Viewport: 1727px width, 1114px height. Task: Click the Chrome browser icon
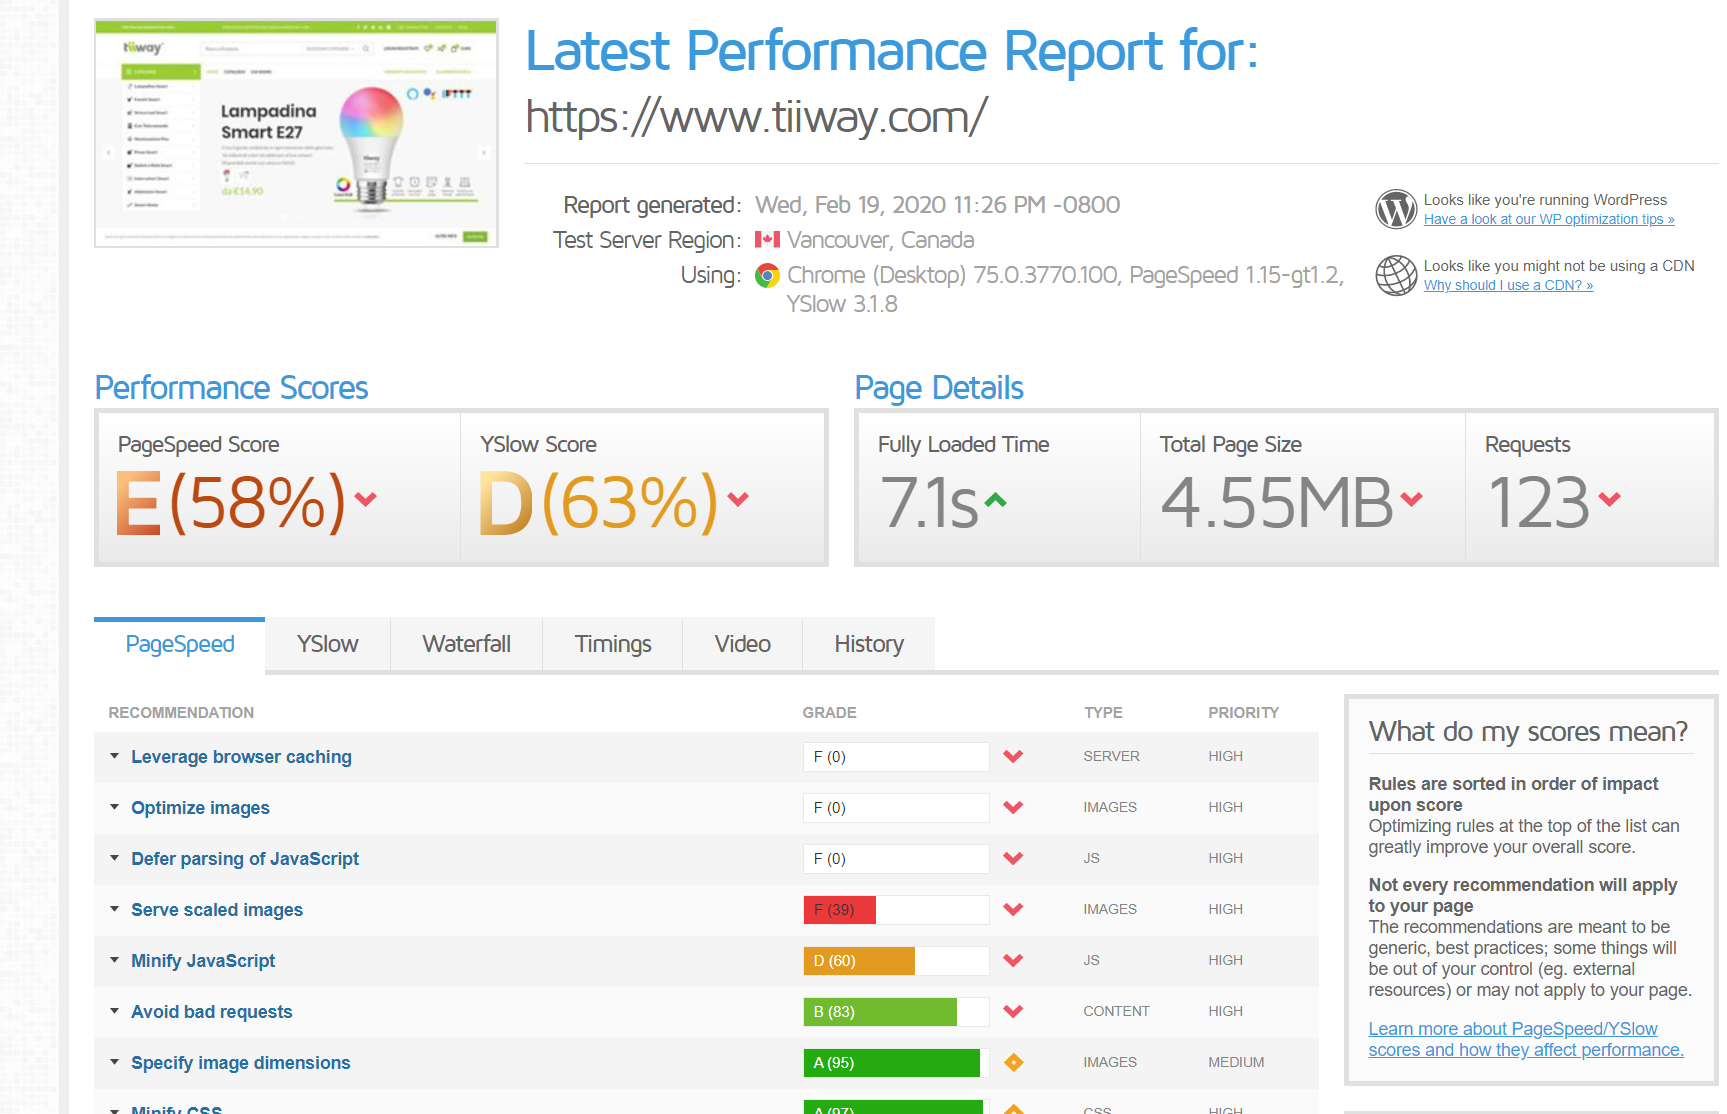(767, 275)
